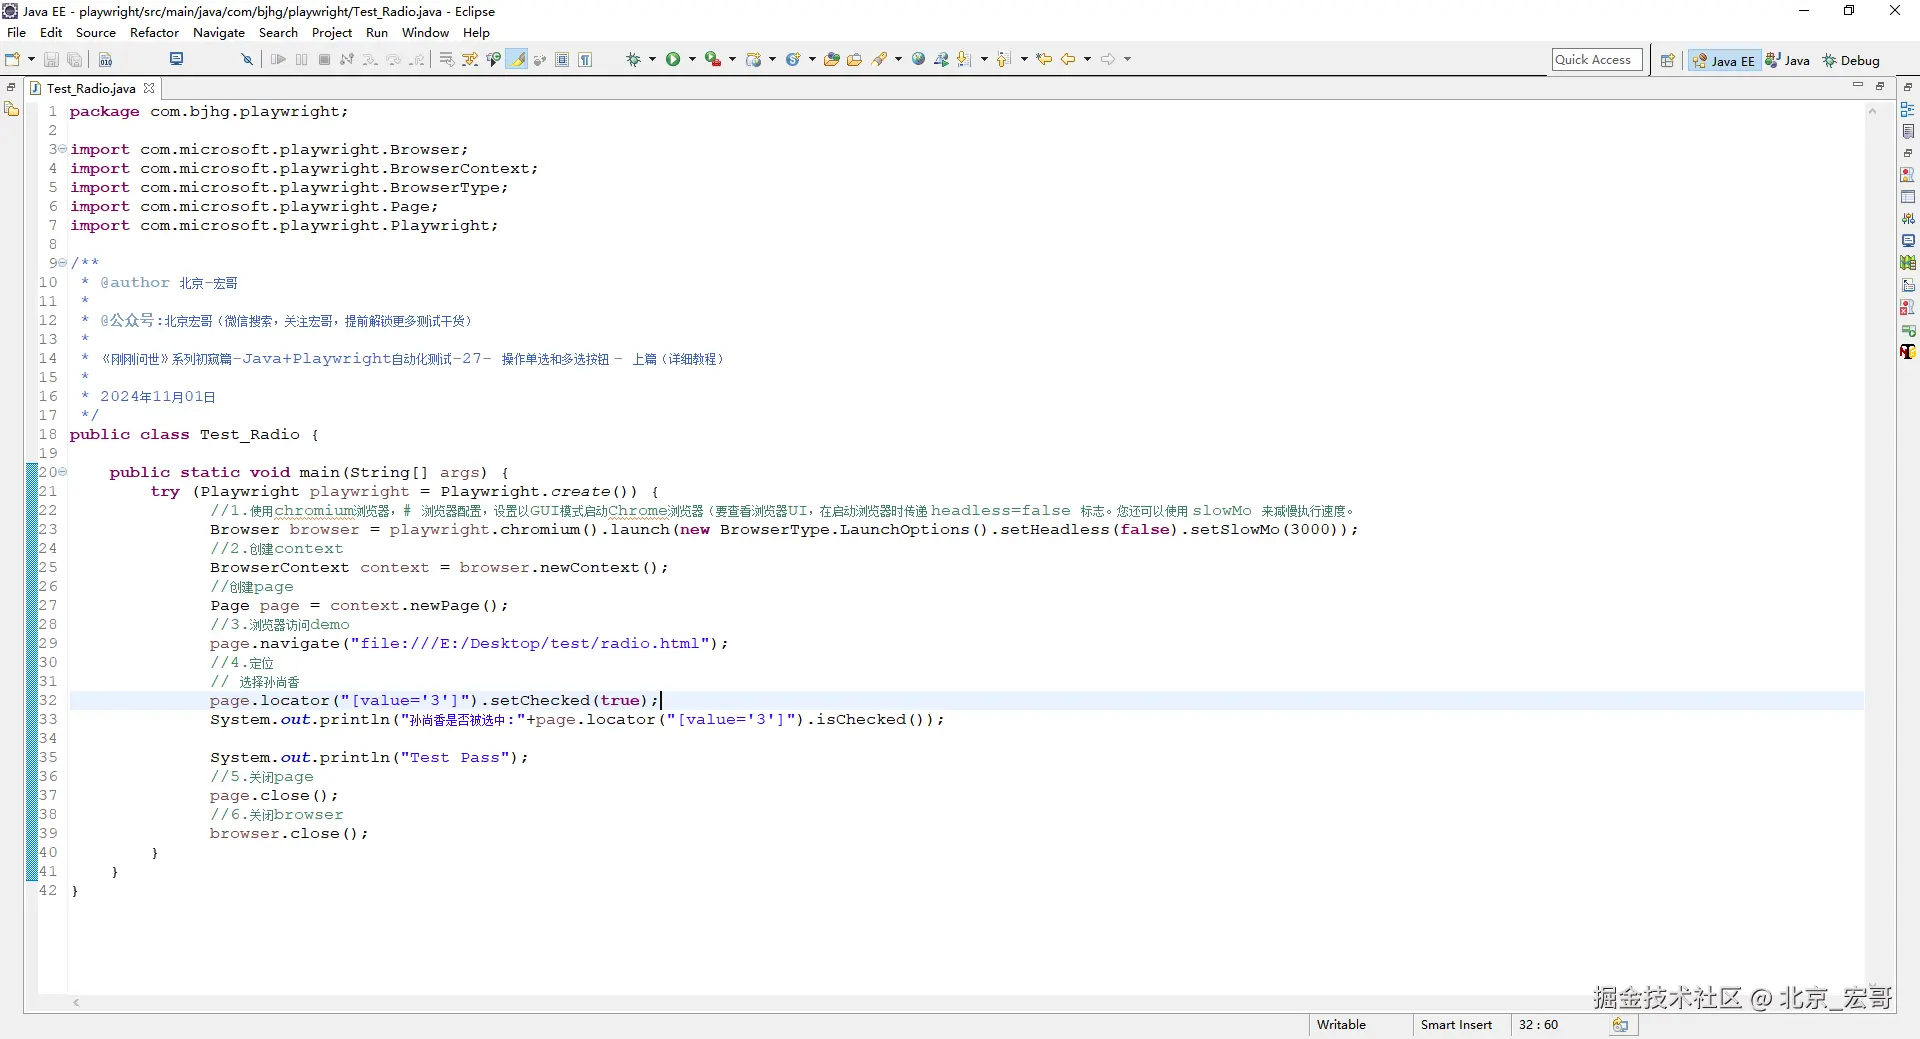1920x1039 pixels.
Task: Open the Source menu
Action: (96, 32)
